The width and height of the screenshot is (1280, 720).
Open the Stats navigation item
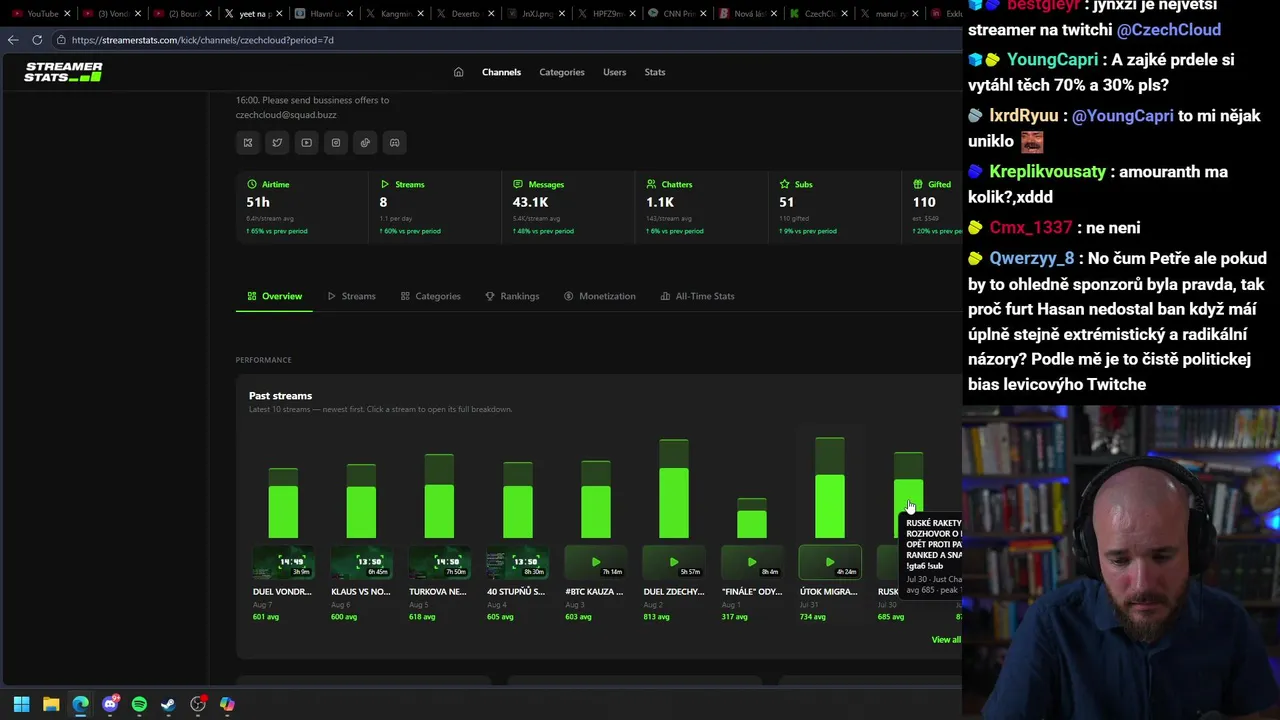click(x=655, y=72)
